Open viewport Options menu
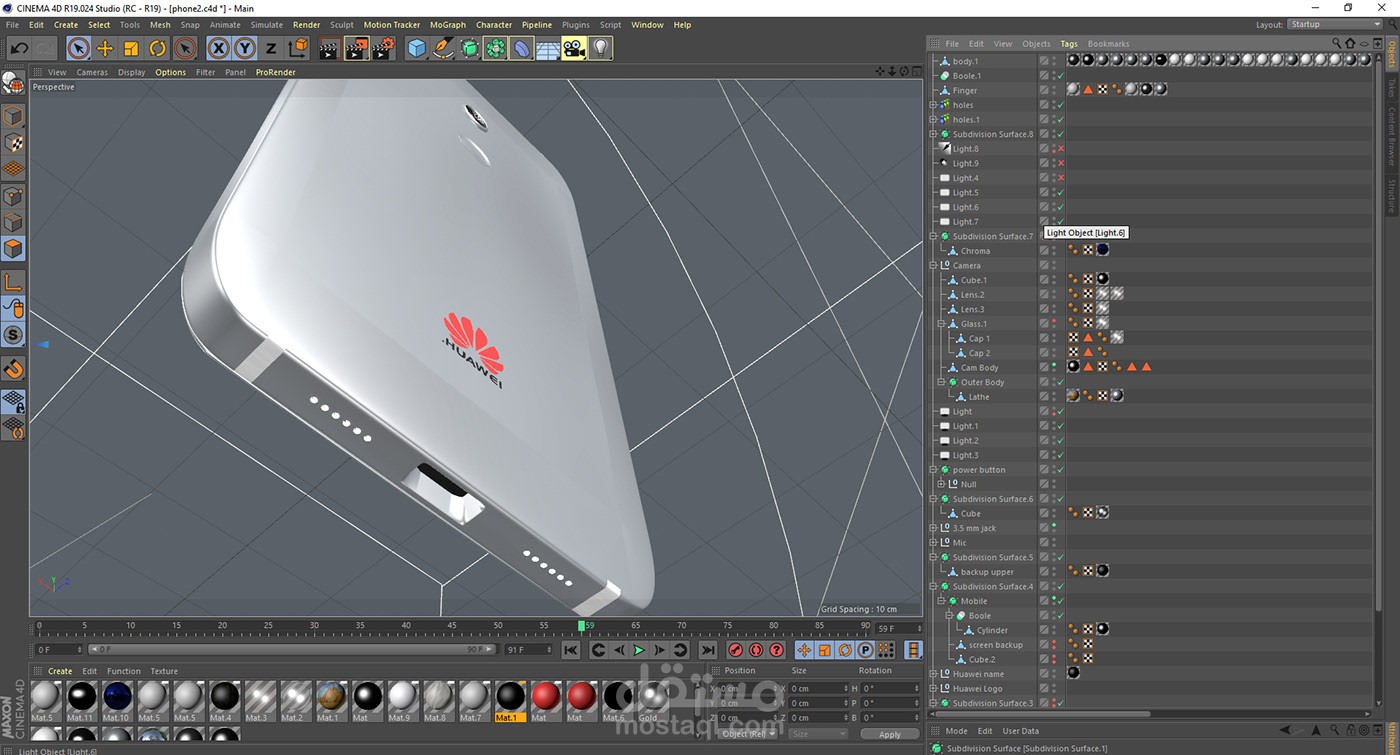 170,72
